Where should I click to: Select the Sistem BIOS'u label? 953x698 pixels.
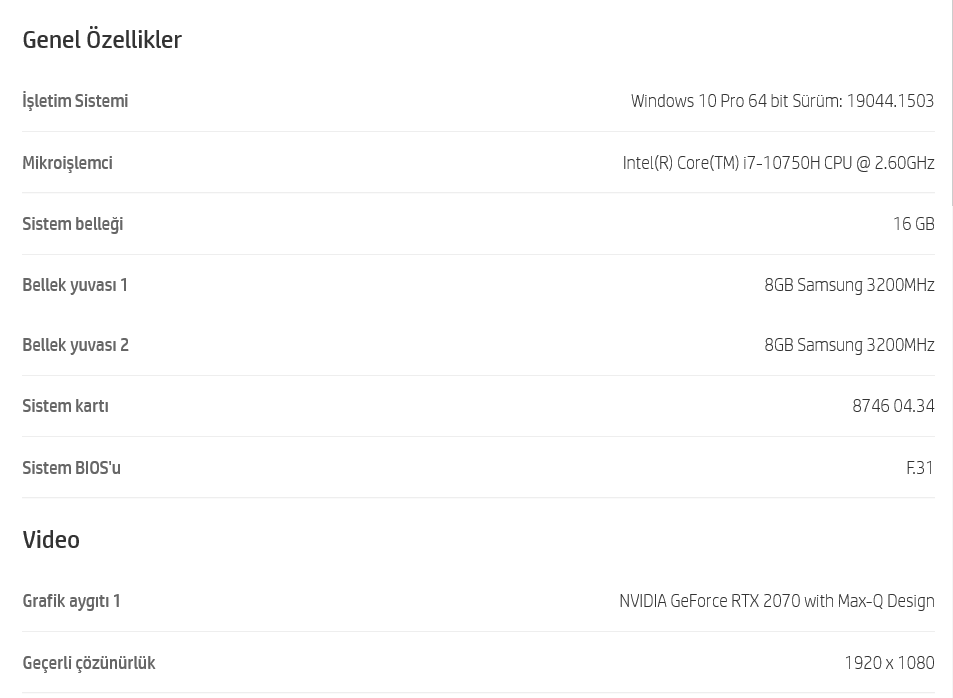[72, 468]
